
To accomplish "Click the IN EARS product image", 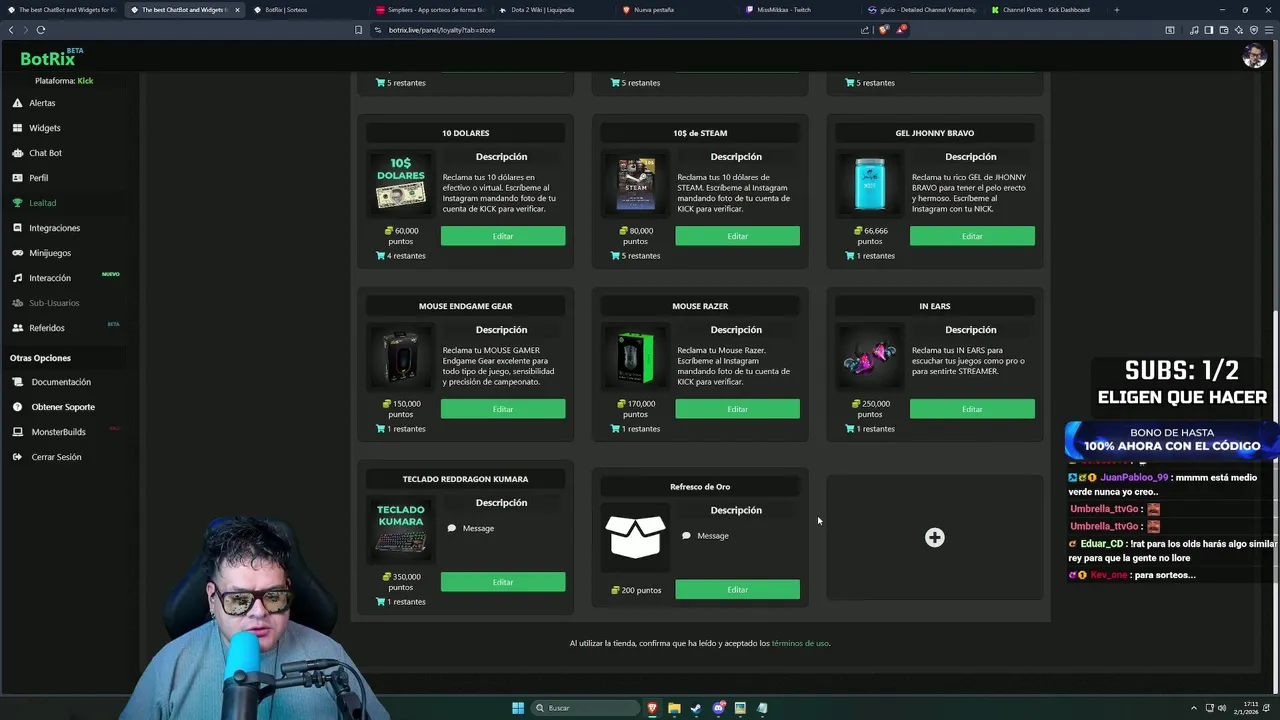I will 870,357.
